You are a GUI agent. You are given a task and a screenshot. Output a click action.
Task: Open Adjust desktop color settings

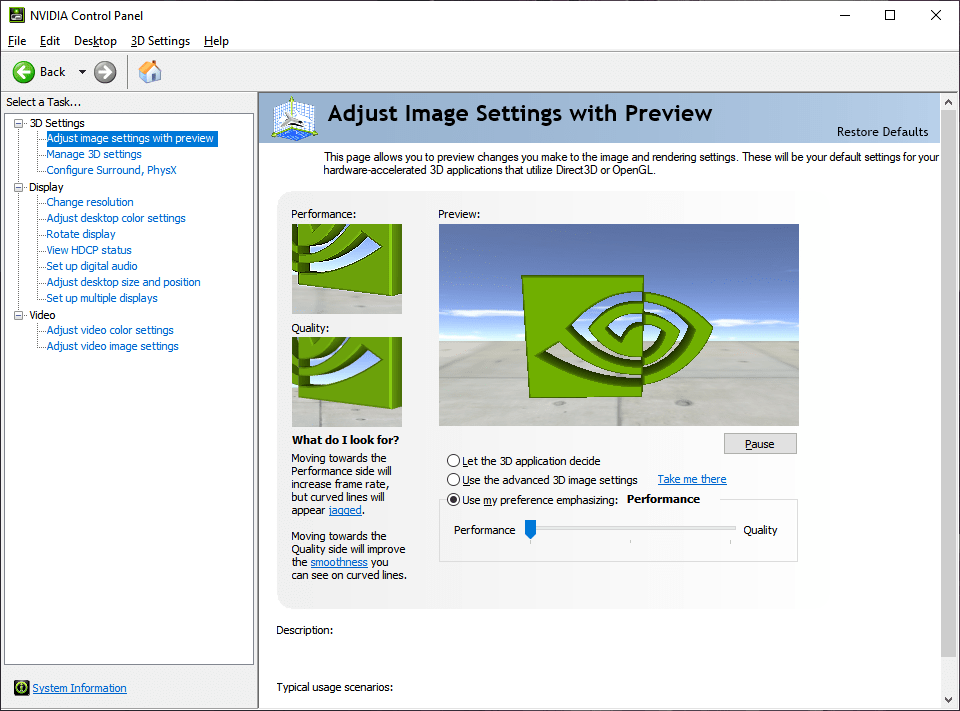point(116,218)
